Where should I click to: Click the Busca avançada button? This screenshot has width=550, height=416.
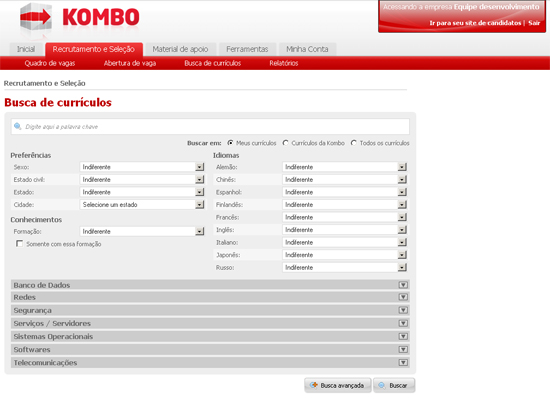[337, 385]
